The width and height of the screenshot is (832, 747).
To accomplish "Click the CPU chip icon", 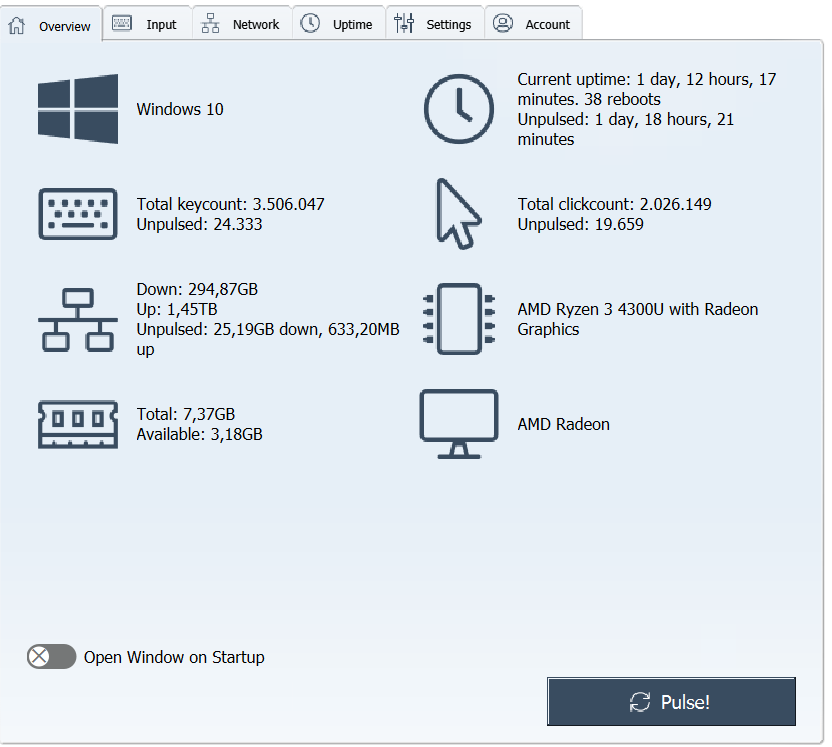I will (x=459, y=319).
